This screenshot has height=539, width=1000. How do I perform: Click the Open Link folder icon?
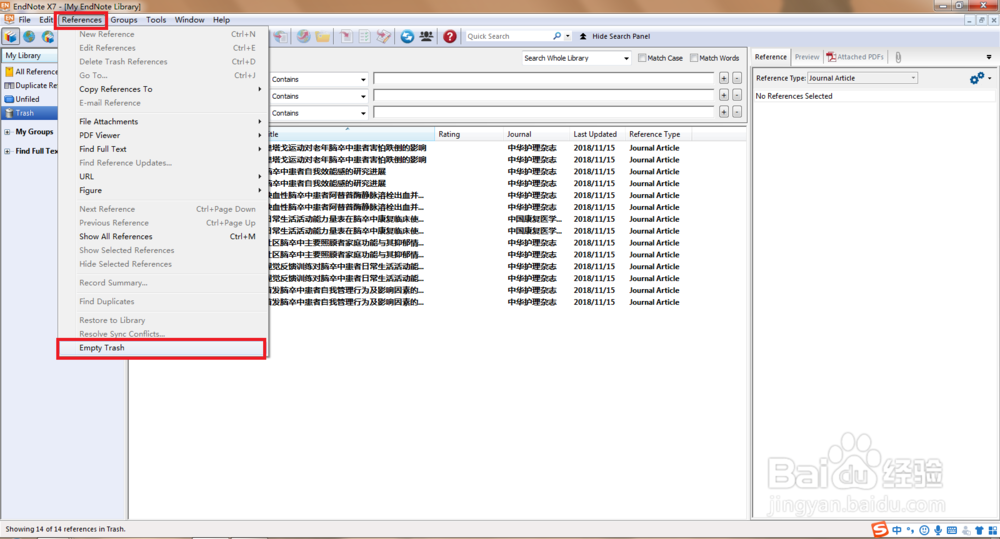coord(323,36)
